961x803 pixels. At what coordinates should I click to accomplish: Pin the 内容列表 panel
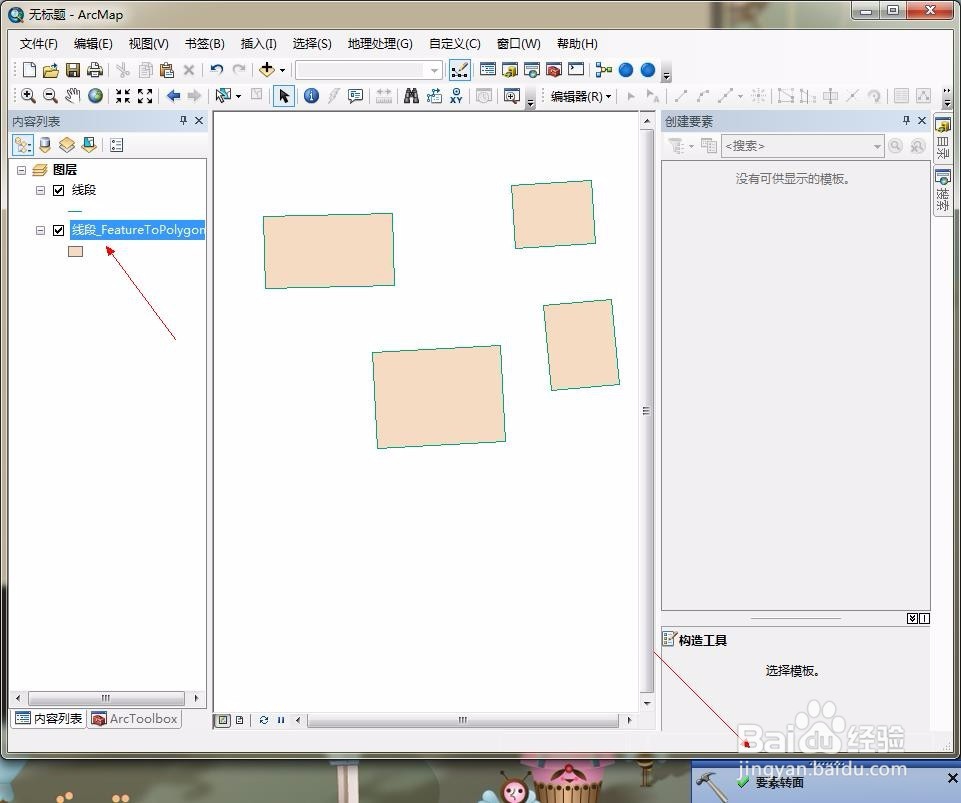pyautogui.click(x=183, y=121)
